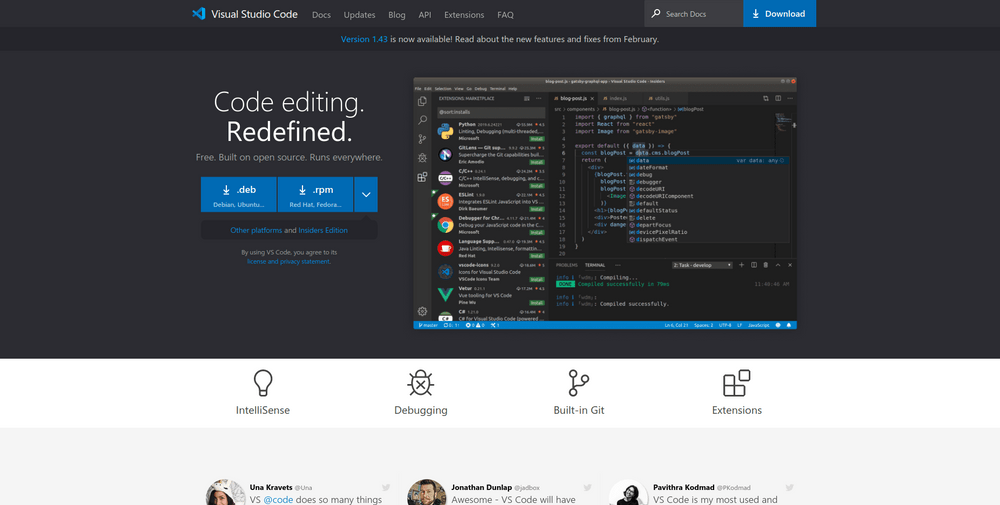Open the license and privacy statement link
The image size is (1000, 505).
288,261
